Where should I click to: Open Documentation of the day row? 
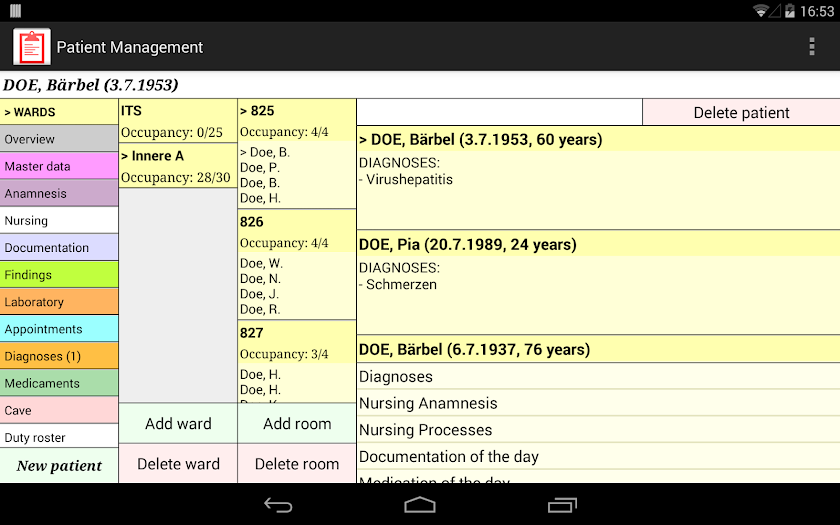(598, 457)
